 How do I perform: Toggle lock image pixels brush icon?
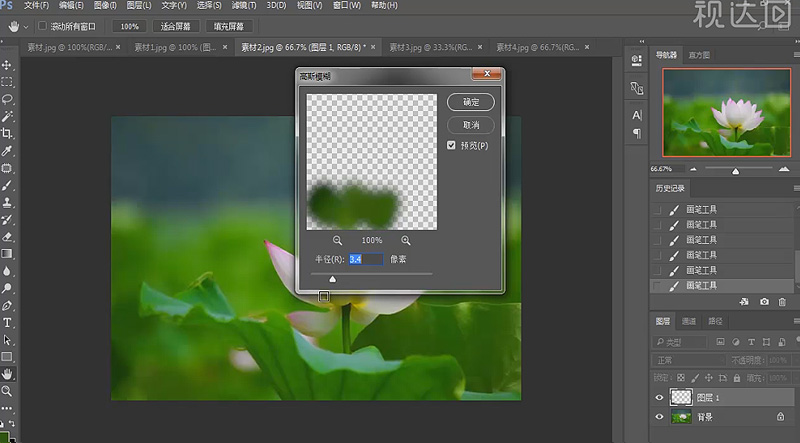click(x=695, y=378)
